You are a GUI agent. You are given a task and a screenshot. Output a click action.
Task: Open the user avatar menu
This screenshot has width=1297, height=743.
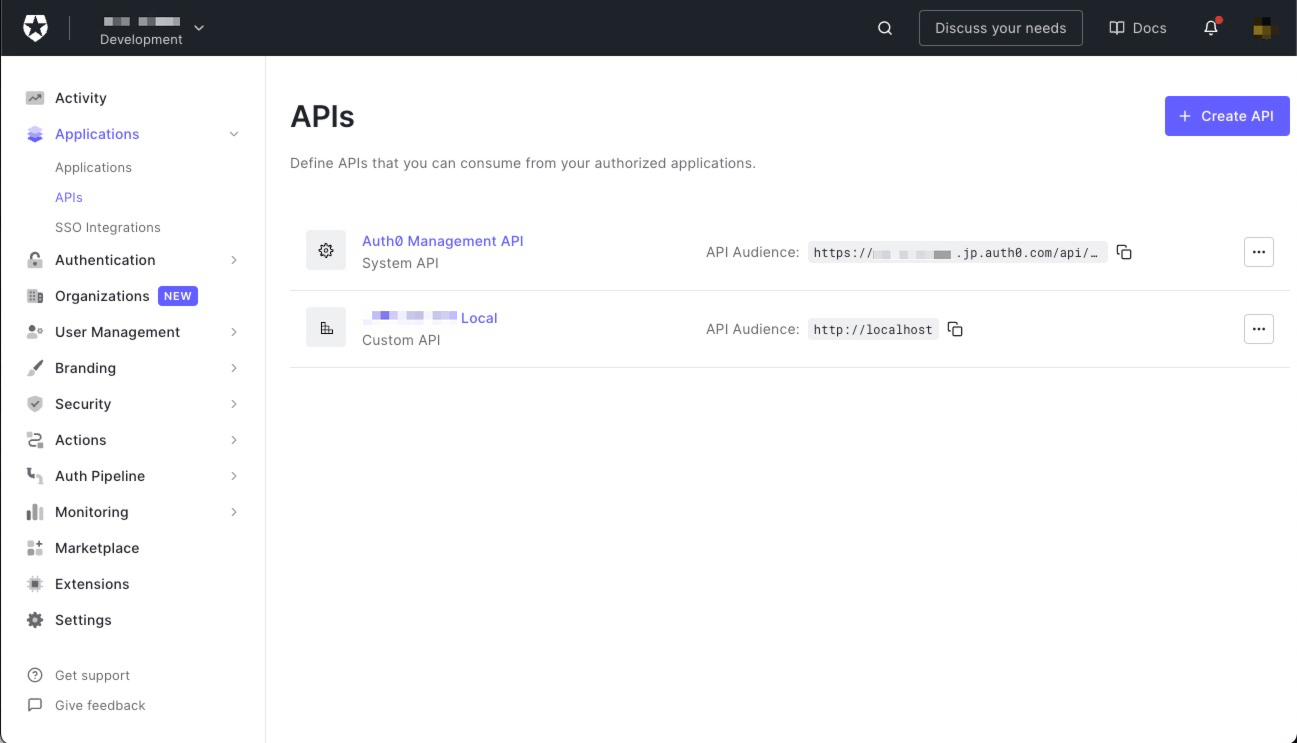(1261, 28)
